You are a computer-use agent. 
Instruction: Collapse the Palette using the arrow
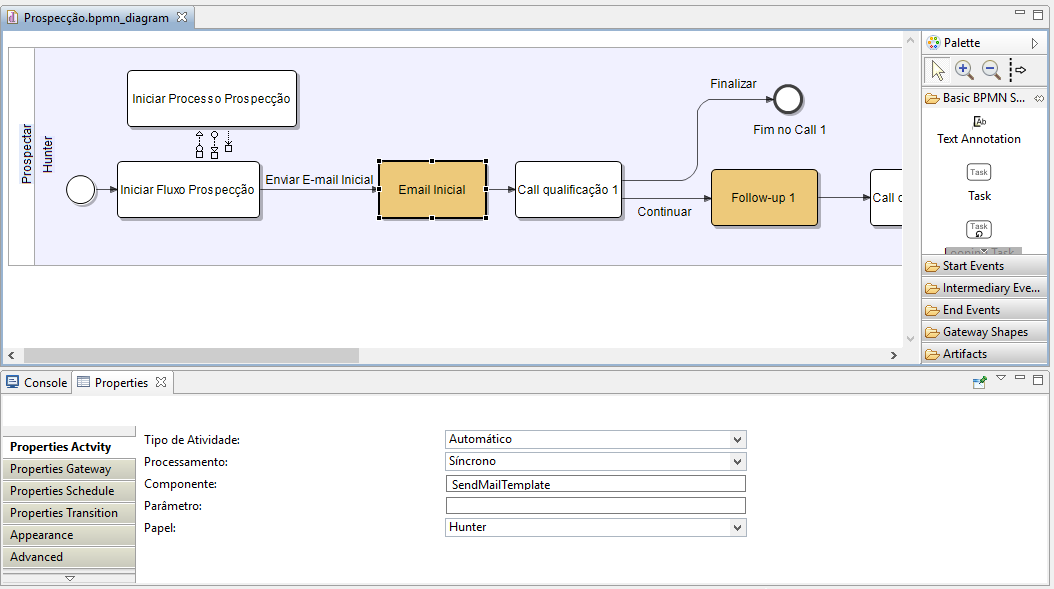pos(1035,43)
